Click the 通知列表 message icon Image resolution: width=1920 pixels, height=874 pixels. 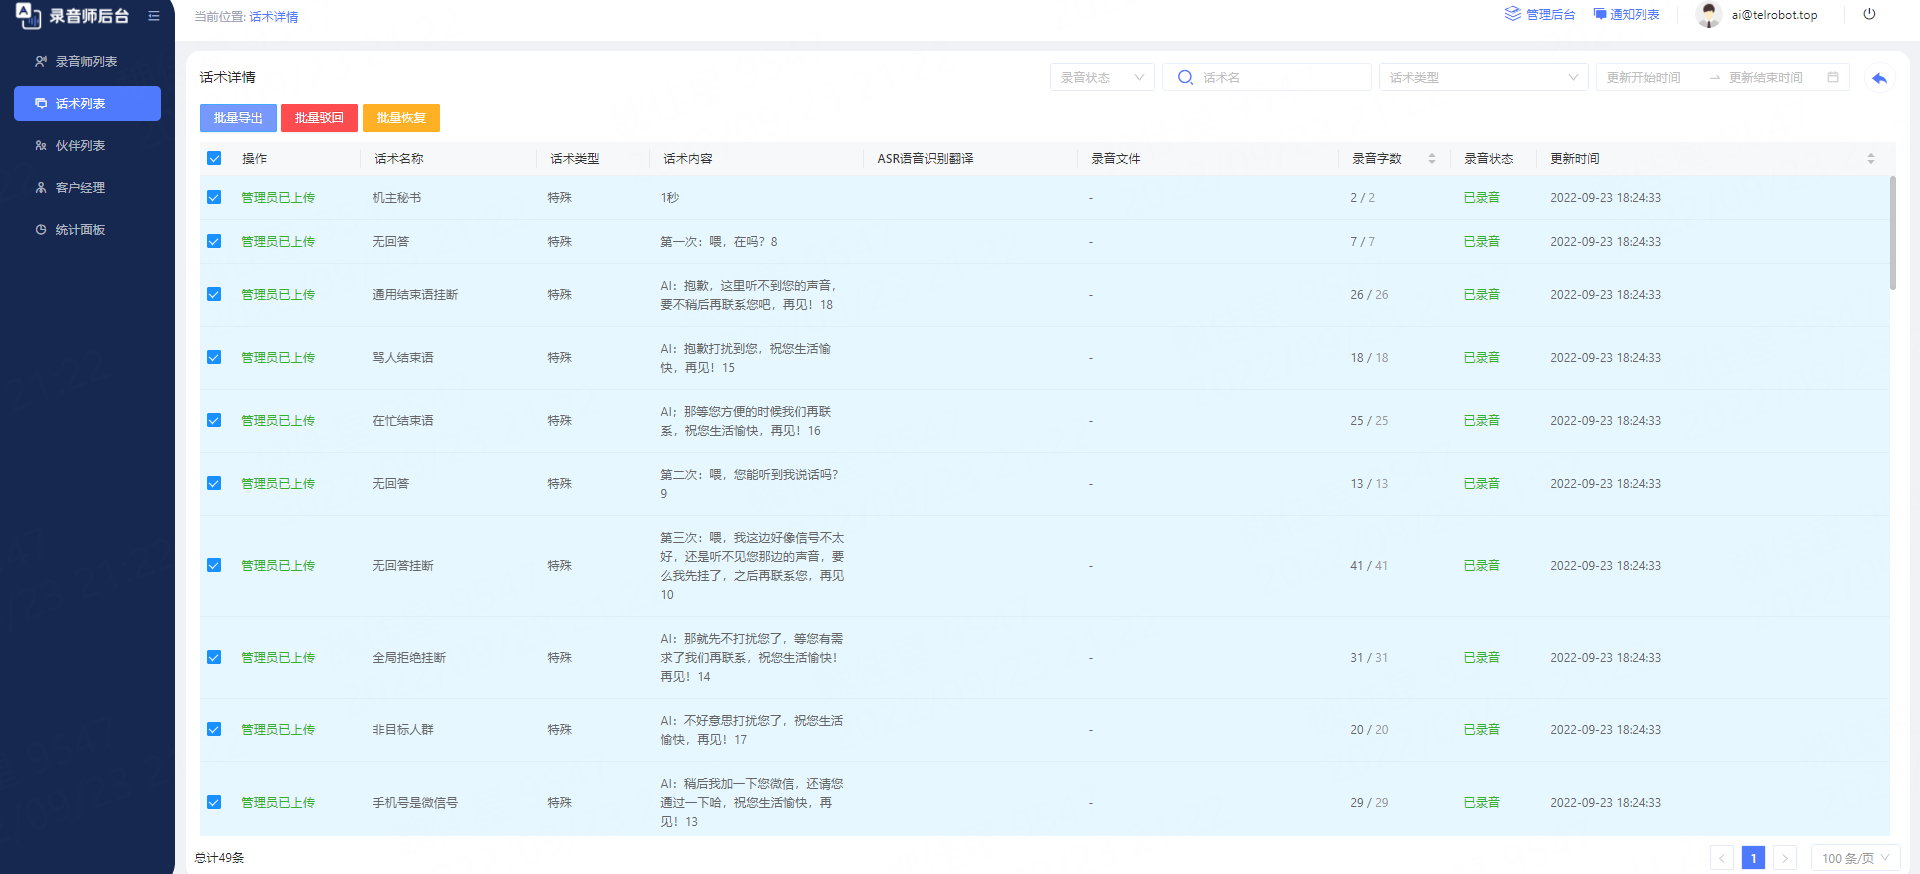point(1600,14)
